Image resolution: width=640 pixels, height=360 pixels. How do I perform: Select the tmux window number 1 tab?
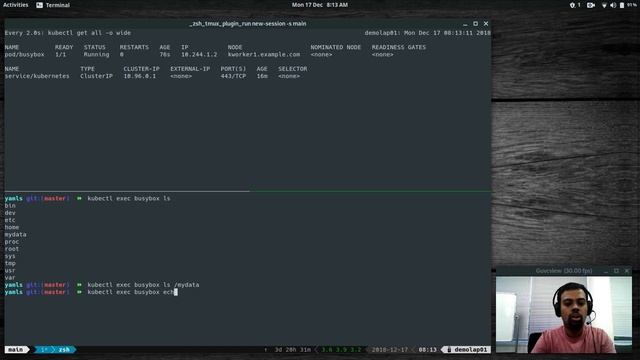[43, 350]
